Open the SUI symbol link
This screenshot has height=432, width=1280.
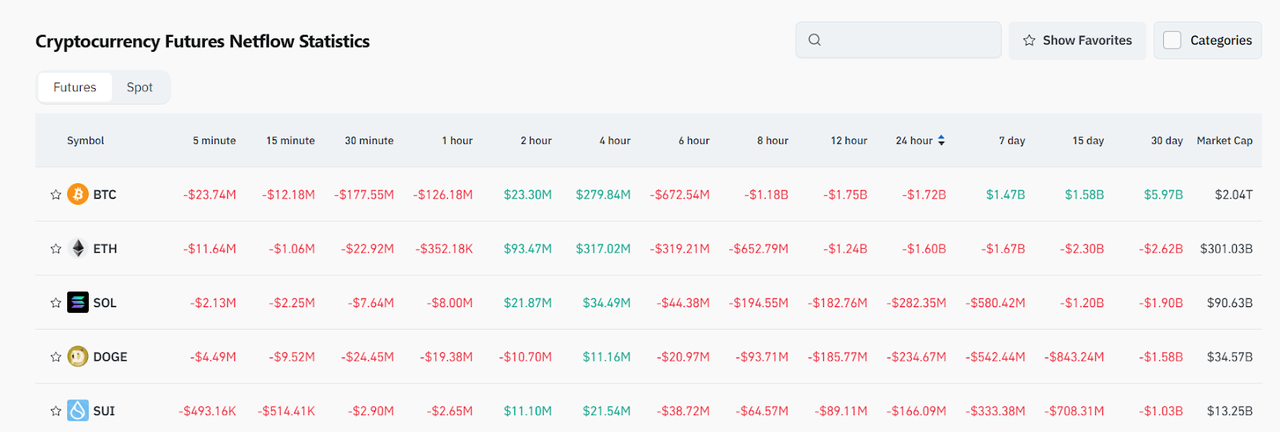coord(104,410)
